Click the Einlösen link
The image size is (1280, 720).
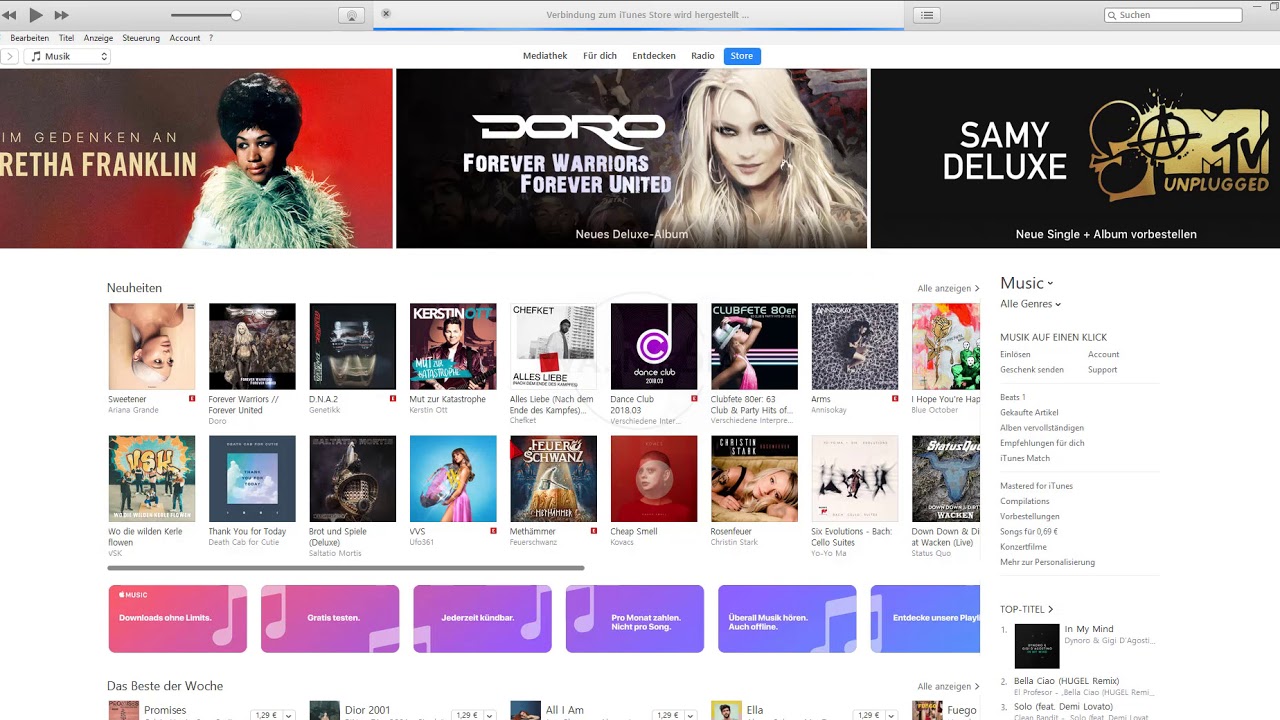pos(1015,354)
